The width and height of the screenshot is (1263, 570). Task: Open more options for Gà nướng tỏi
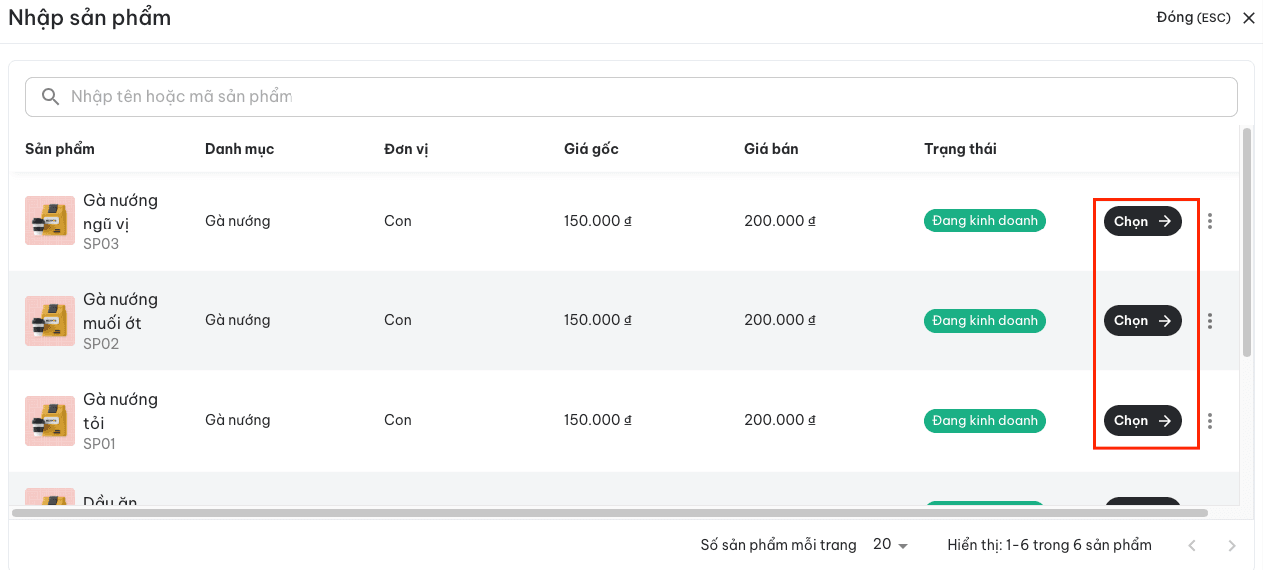coord(1210,421)
